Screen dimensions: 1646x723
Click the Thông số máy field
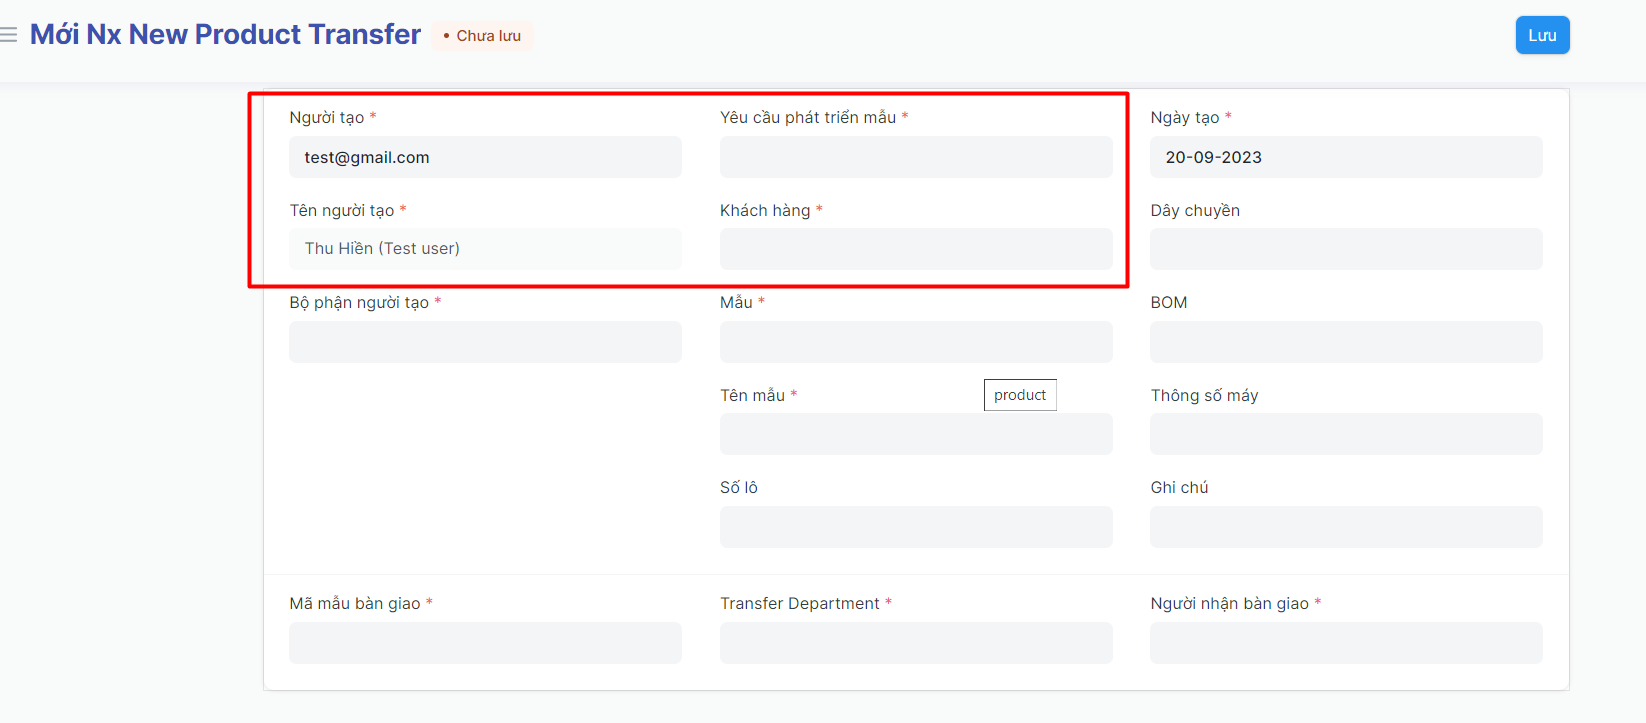pos(1345,434)
